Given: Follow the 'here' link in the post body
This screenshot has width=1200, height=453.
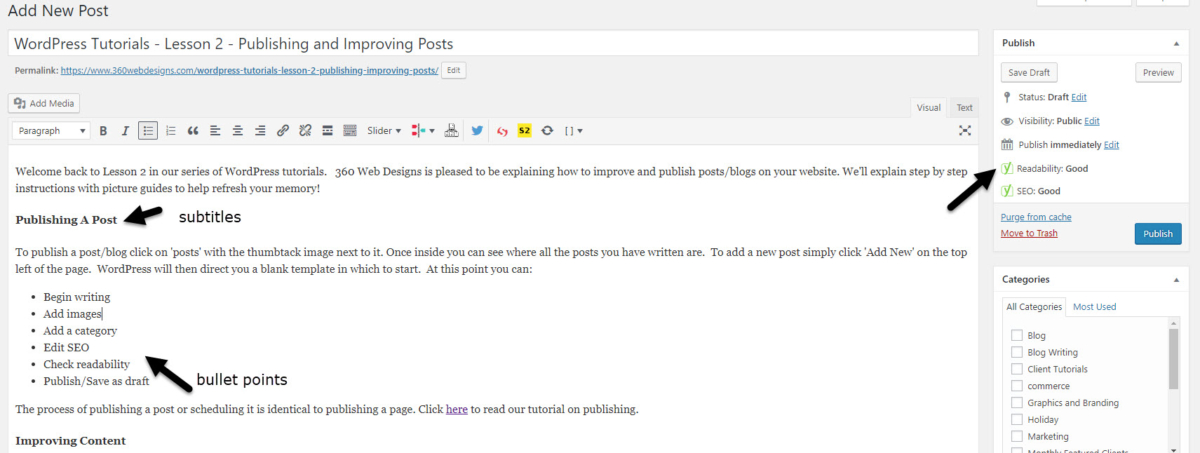Looking at the screenshot, I should tap(457, 409).
